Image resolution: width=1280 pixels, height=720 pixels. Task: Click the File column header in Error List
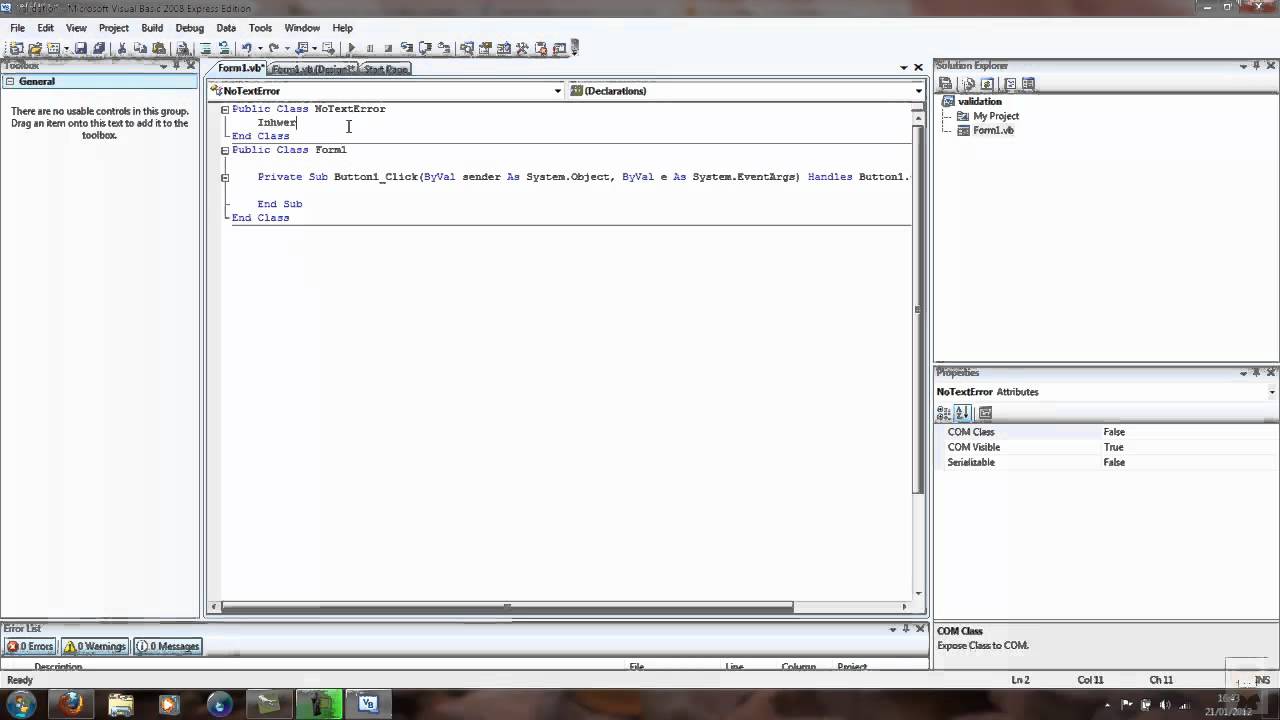coord(637,667)
